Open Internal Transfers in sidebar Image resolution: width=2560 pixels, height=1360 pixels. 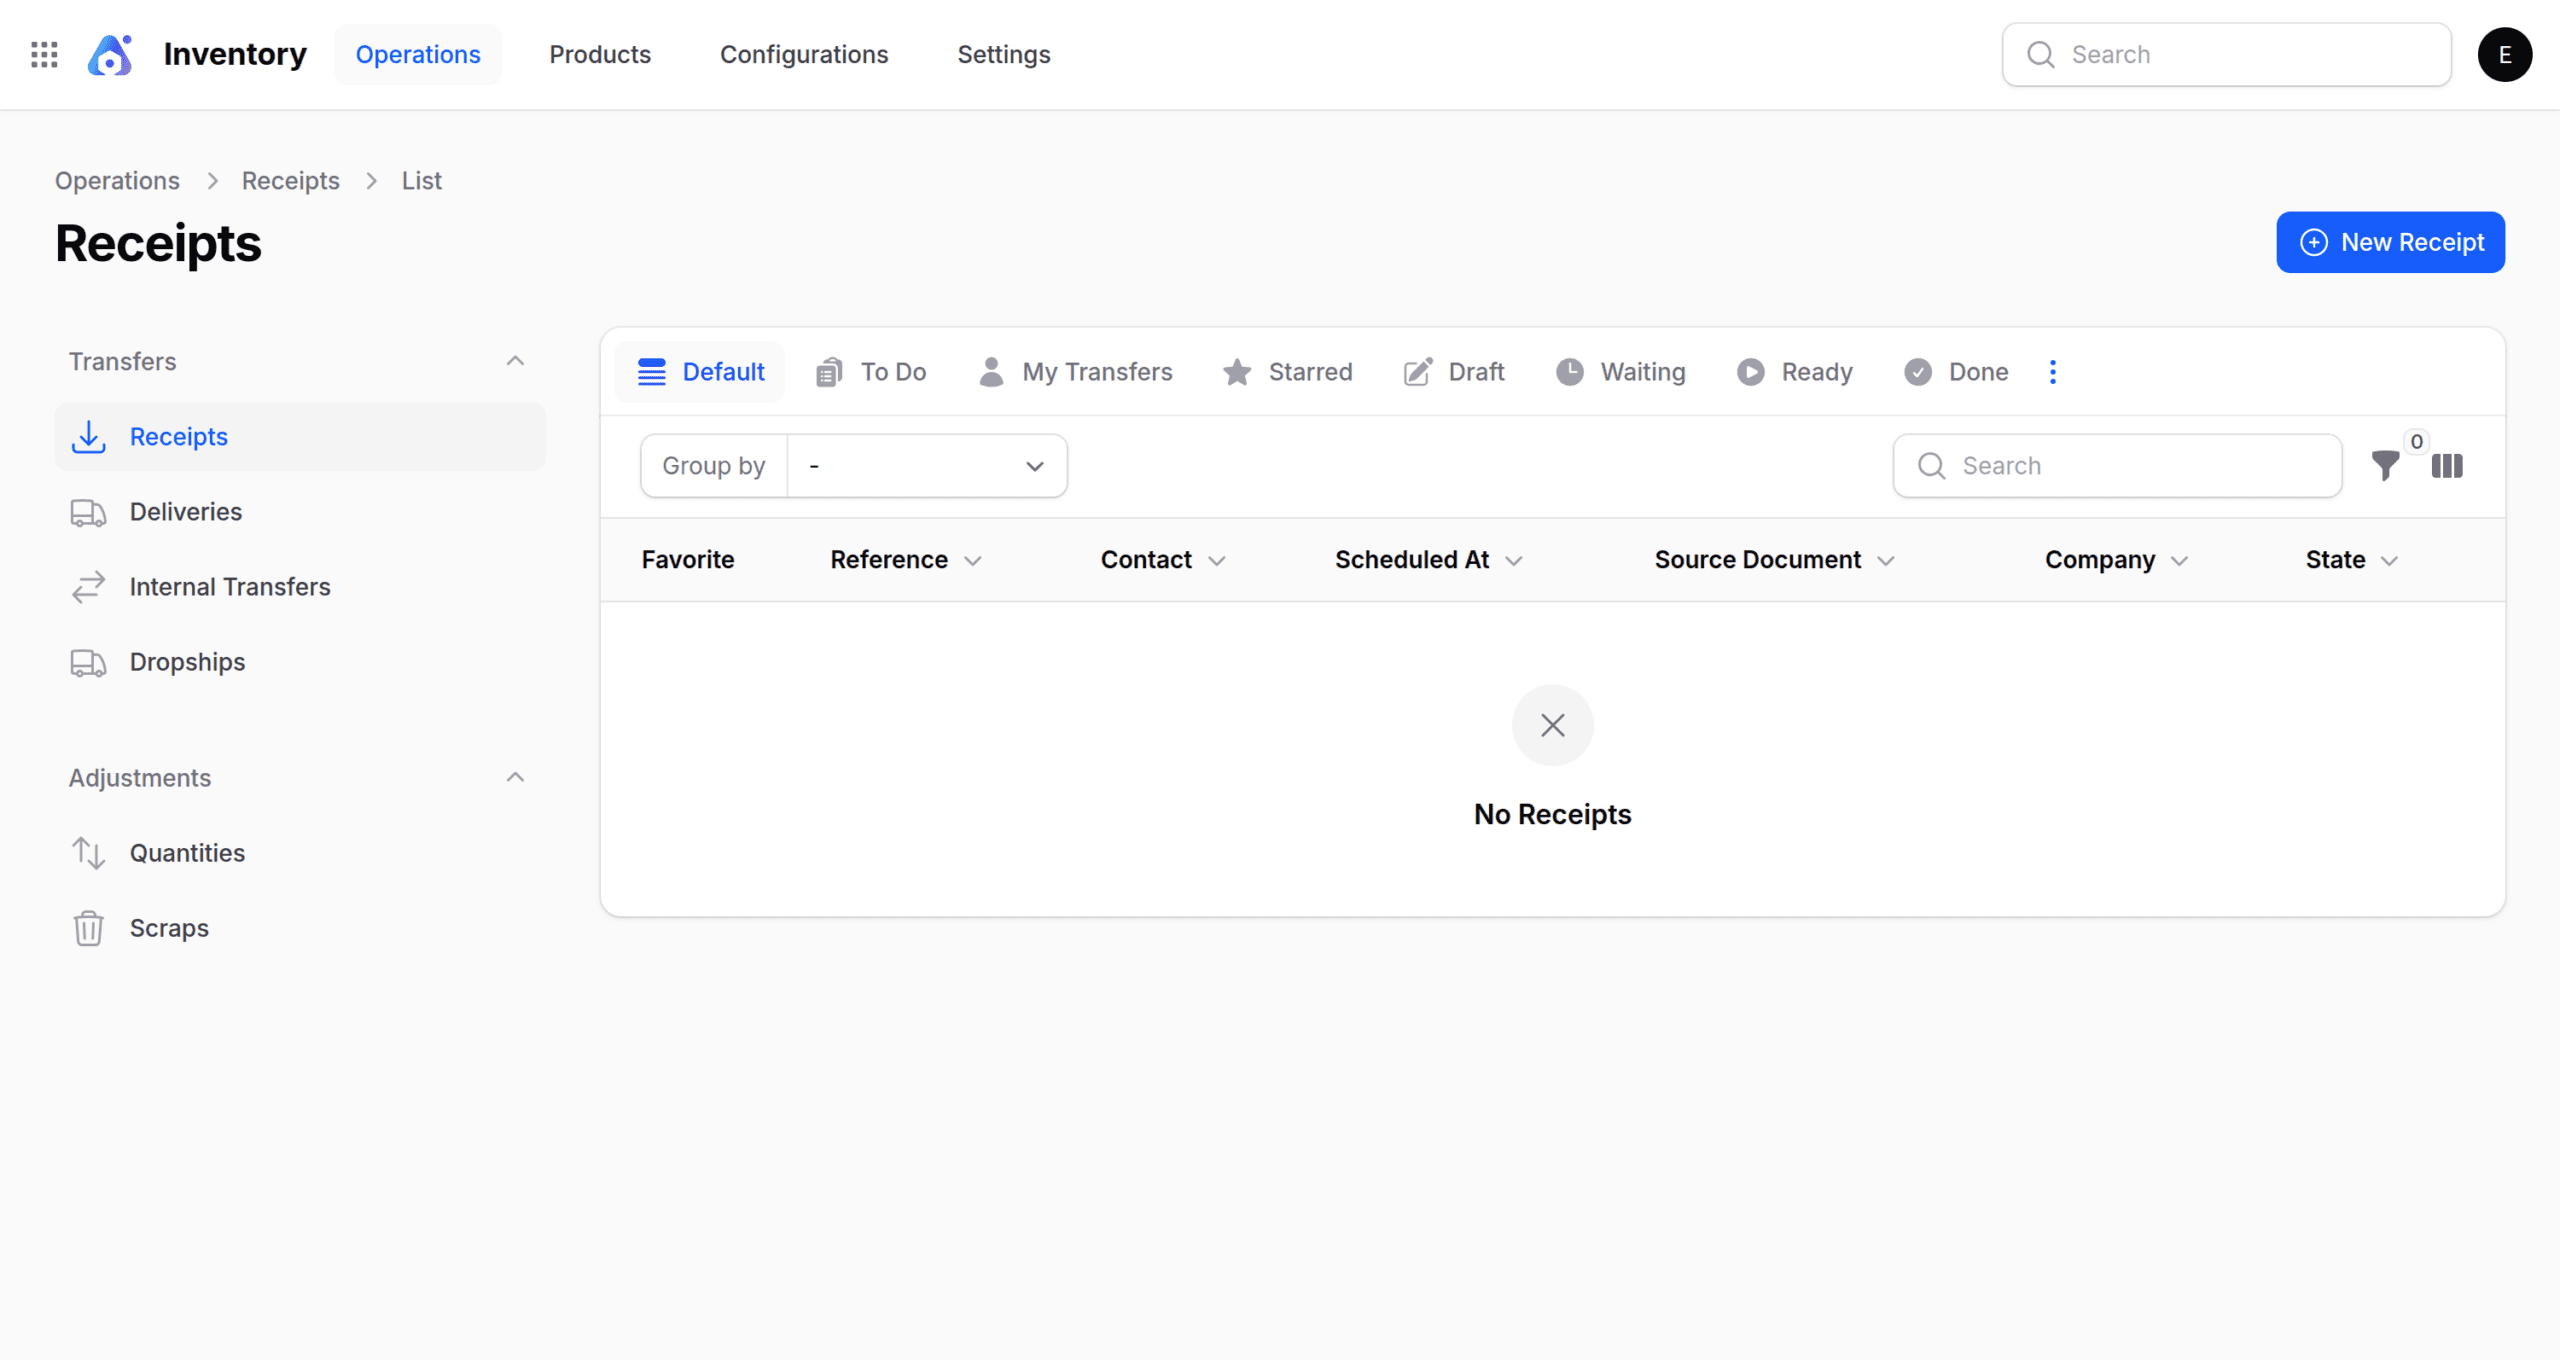click(229, 587)
